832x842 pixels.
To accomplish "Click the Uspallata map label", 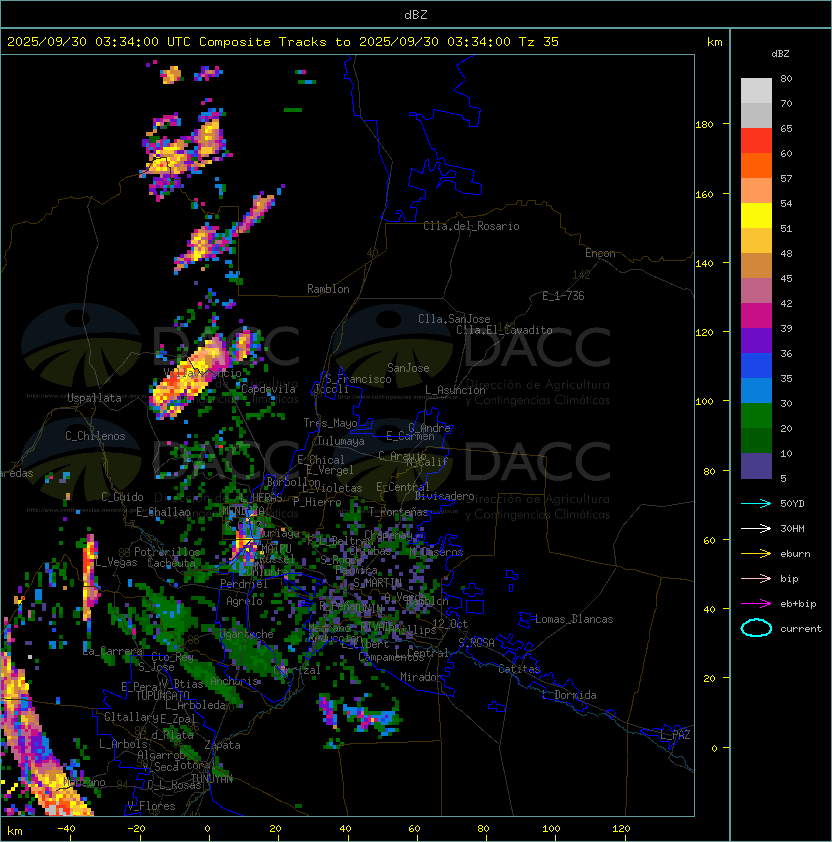I will pyautogui.click(x=94, y=398).
